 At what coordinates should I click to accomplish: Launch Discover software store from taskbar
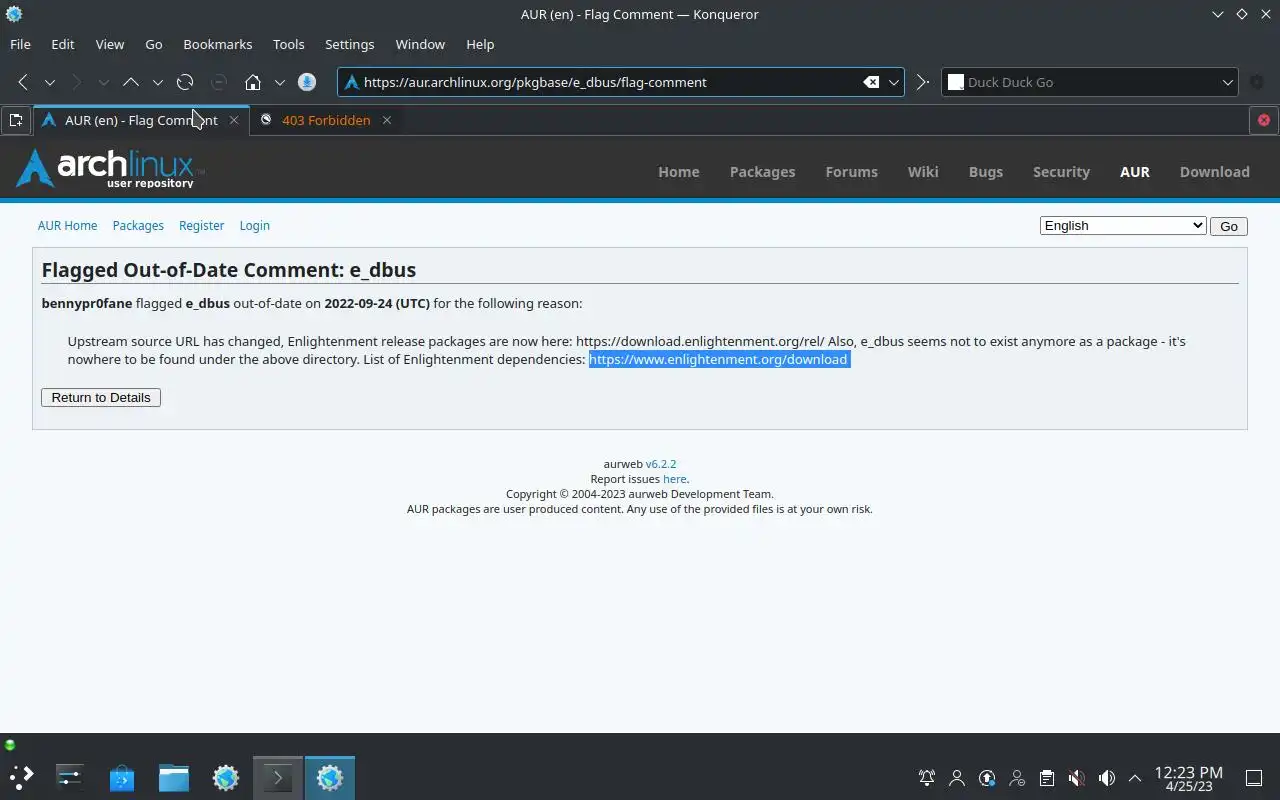coord(122,777)
